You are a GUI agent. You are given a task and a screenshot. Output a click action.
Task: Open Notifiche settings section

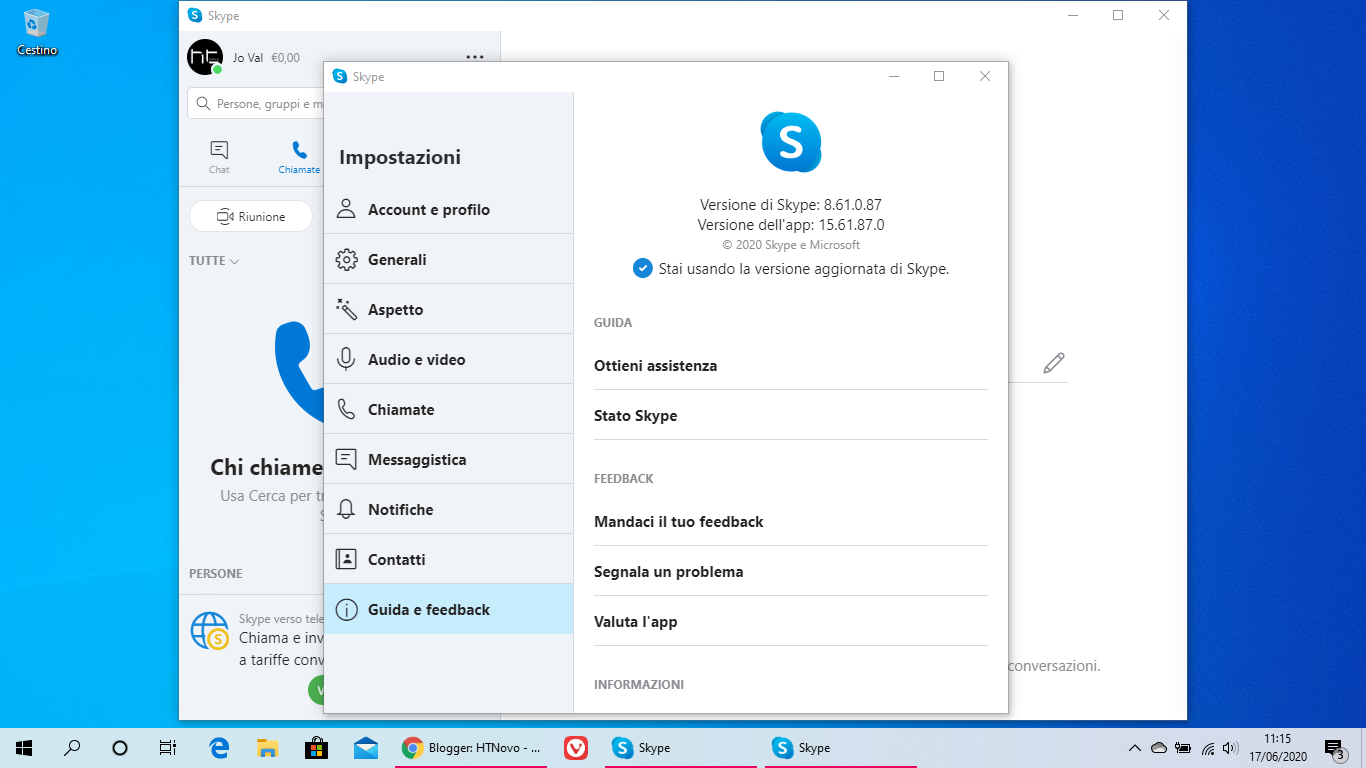tap(448, 509)
